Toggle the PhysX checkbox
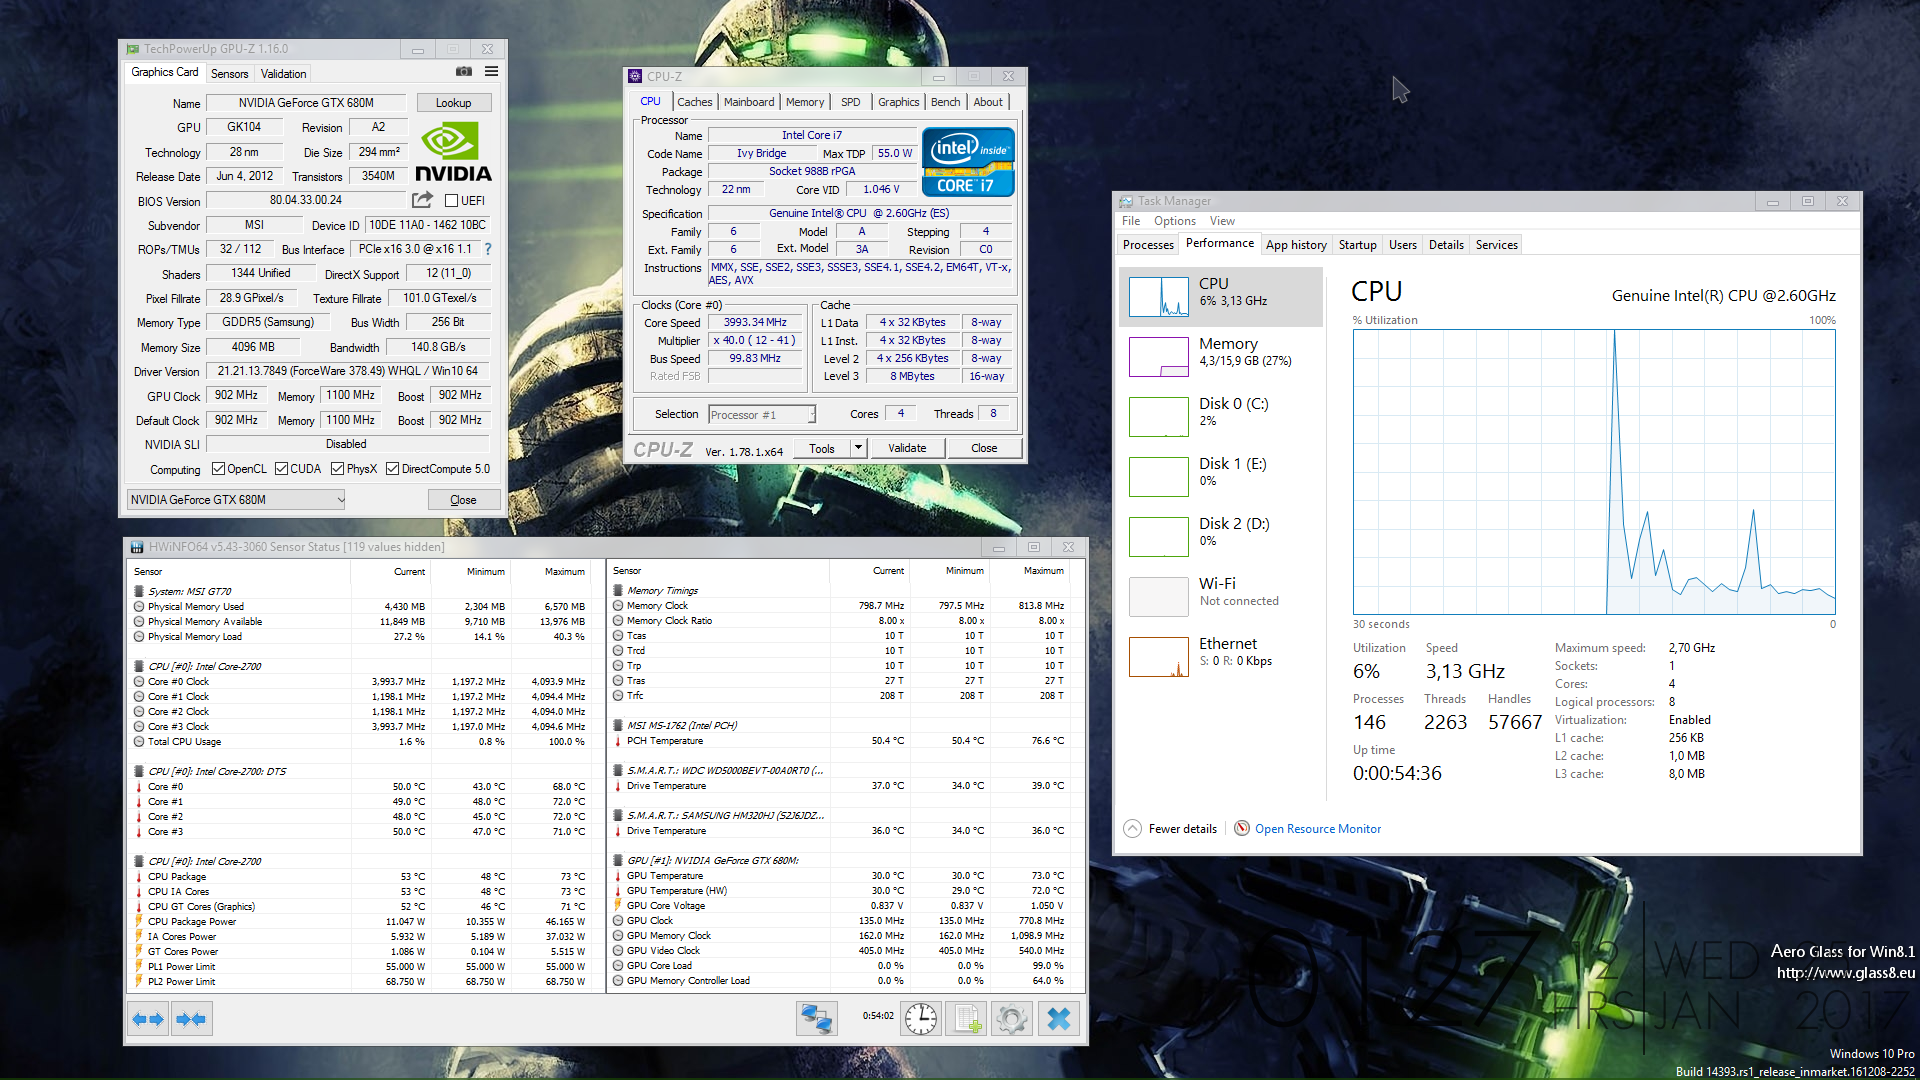 (338, 469)
